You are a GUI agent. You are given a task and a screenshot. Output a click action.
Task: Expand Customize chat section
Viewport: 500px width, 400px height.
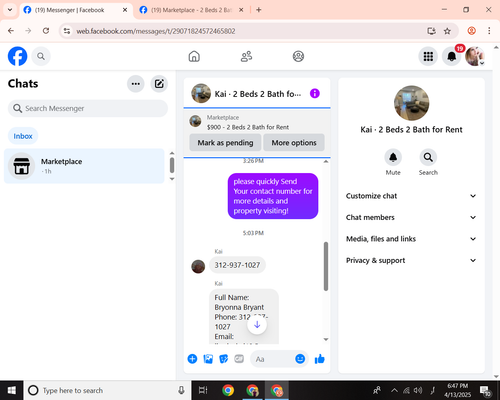coord(411,196)
